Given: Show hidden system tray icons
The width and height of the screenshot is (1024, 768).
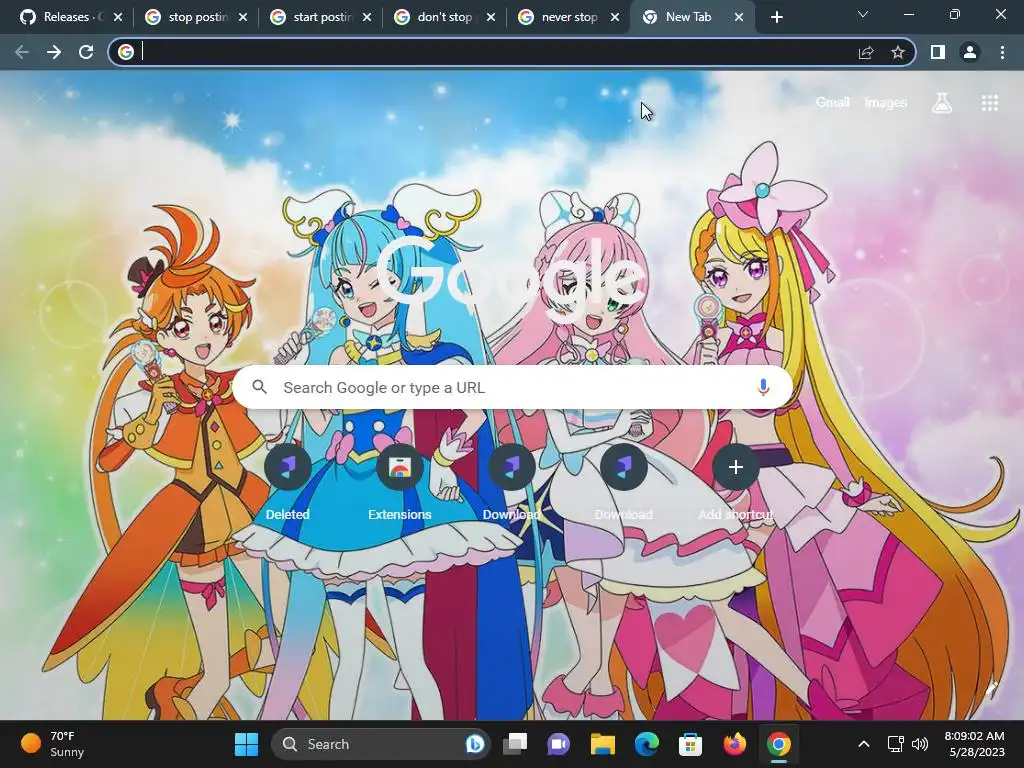Looking at the screenshot, I should tap(863, 744).
